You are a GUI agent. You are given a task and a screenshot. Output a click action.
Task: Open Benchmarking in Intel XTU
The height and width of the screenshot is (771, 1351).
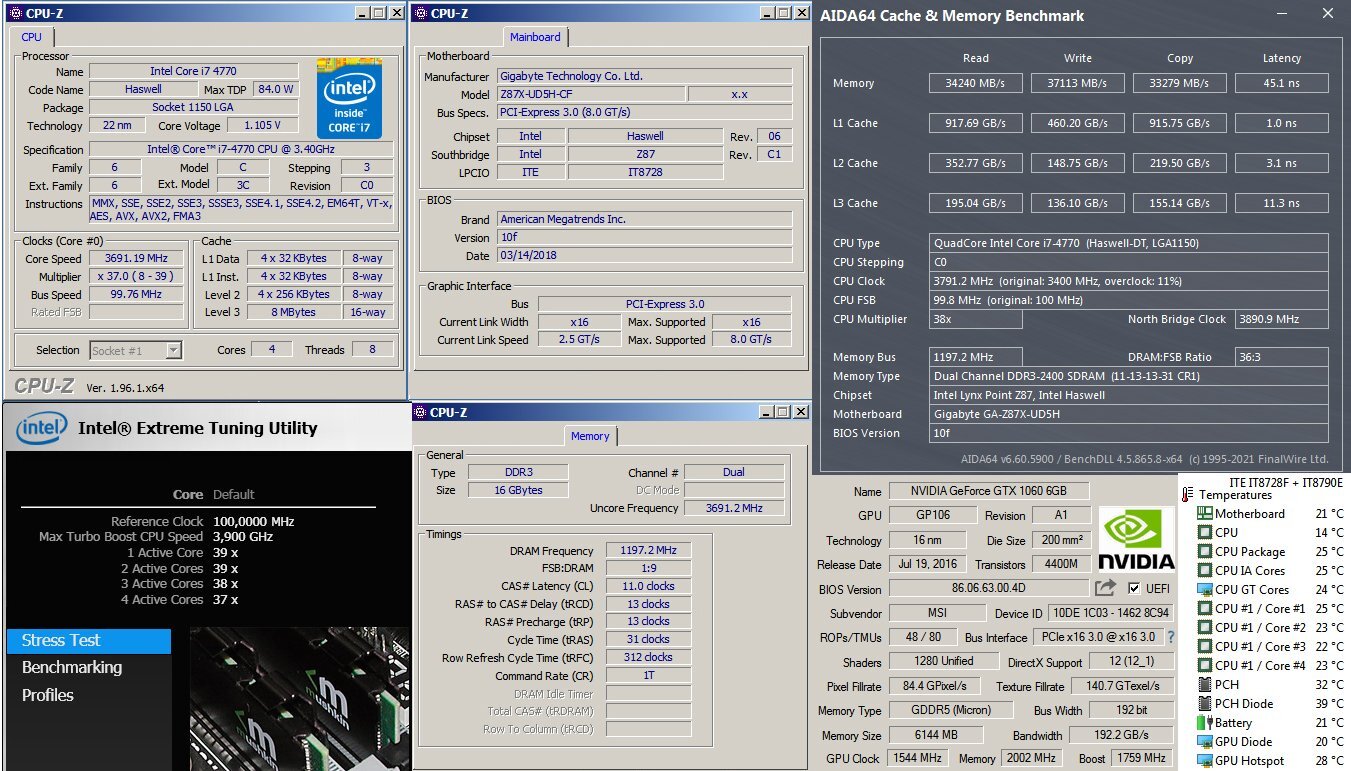[72, 668]
